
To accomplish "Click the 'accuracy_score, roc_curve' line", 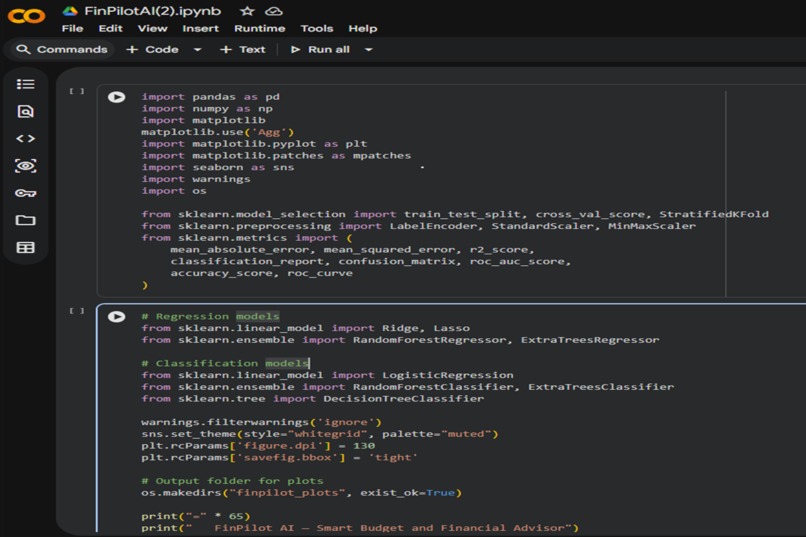I will click(262, 272).
